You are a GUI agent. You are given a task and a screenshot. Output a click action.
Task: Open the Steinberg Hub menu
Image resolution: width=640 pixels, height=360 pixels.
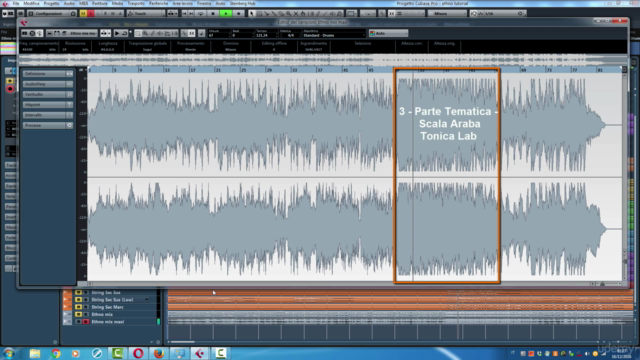(242, 3)
